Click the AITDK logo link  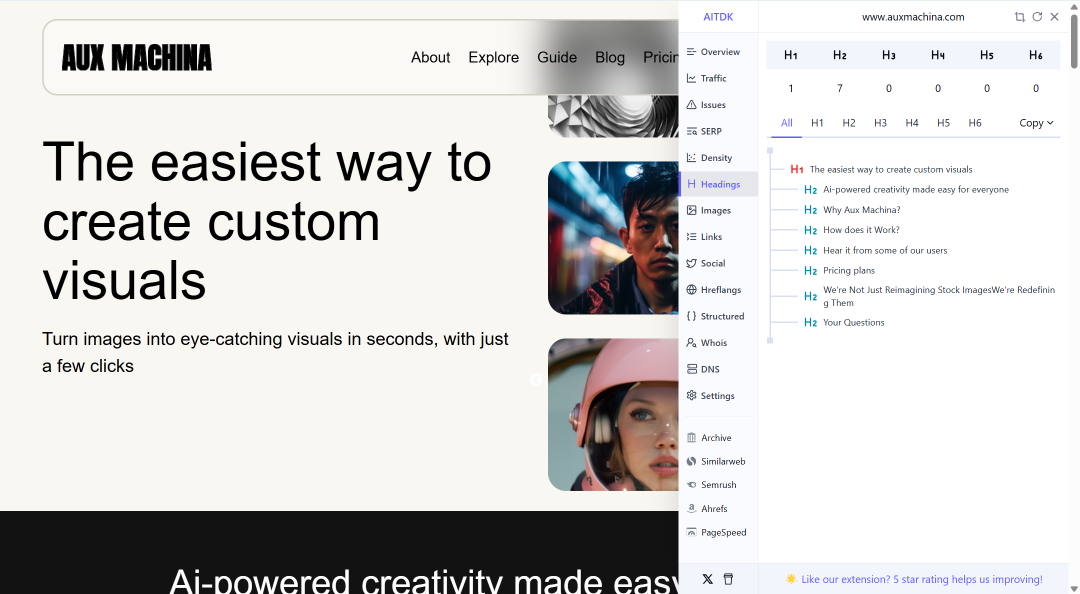click(718, 17)
